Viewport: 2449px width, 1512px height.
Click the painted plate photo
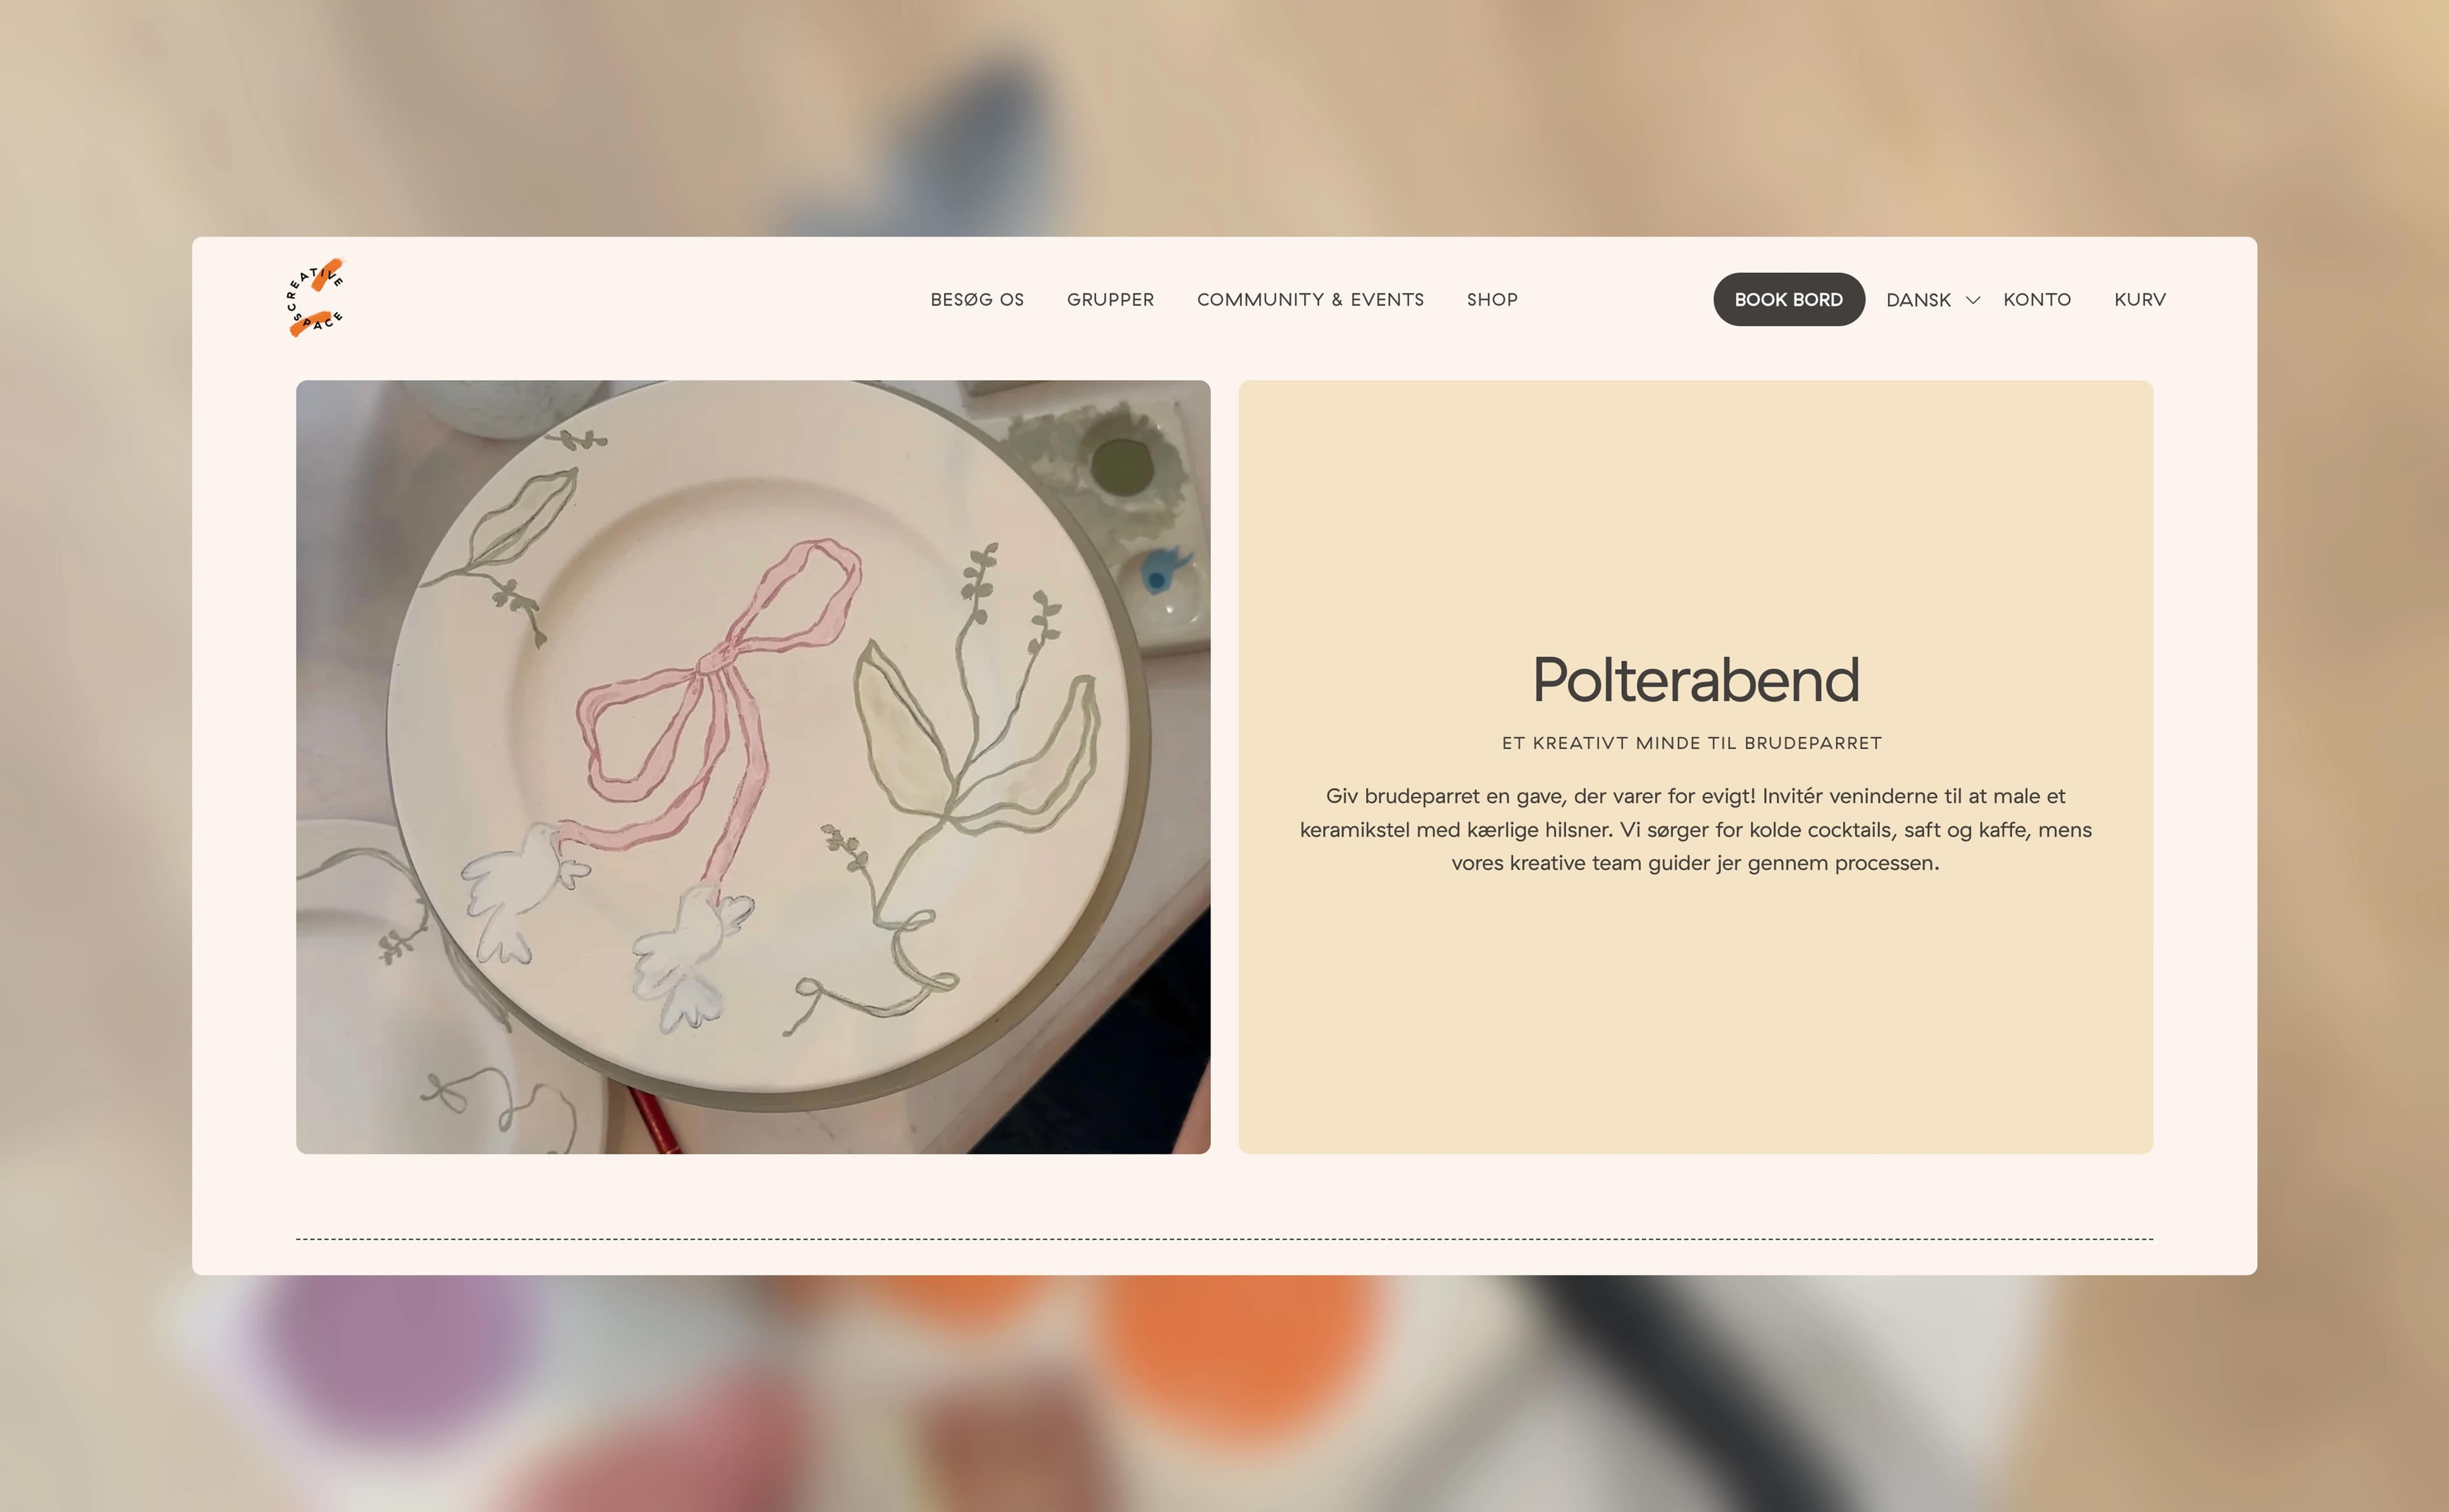pos(753,767)
